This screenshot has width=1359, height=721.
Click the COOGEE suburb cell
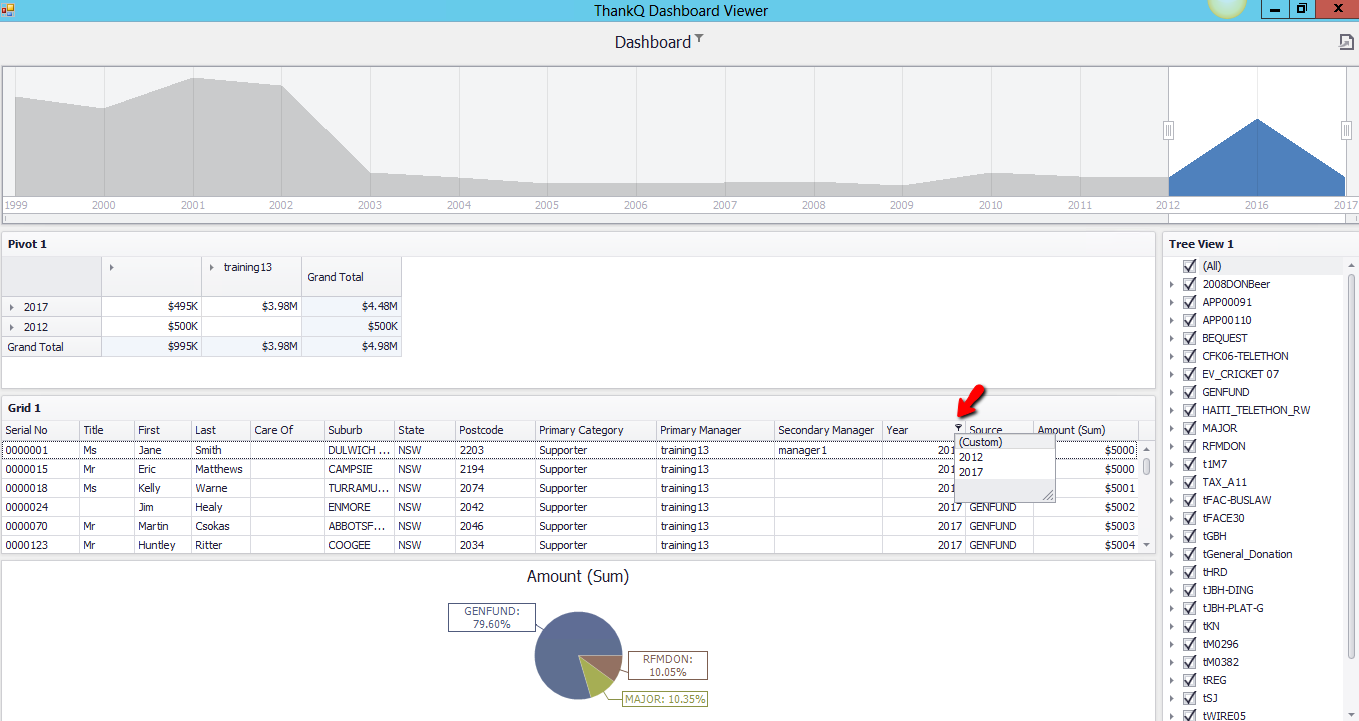359,545
